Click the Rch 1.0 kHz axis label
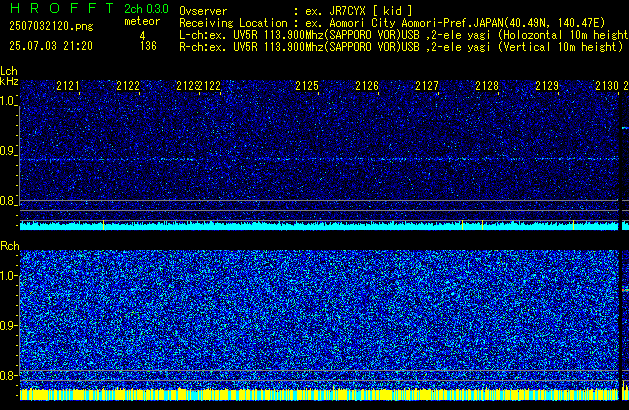 [8, 276]
